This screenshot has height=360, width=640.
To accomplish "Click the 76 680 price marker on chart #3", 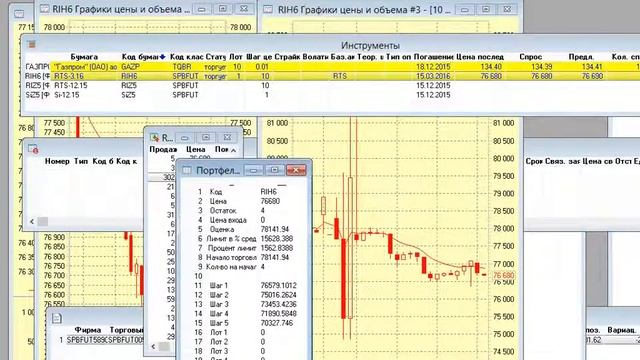I will 503,276.
